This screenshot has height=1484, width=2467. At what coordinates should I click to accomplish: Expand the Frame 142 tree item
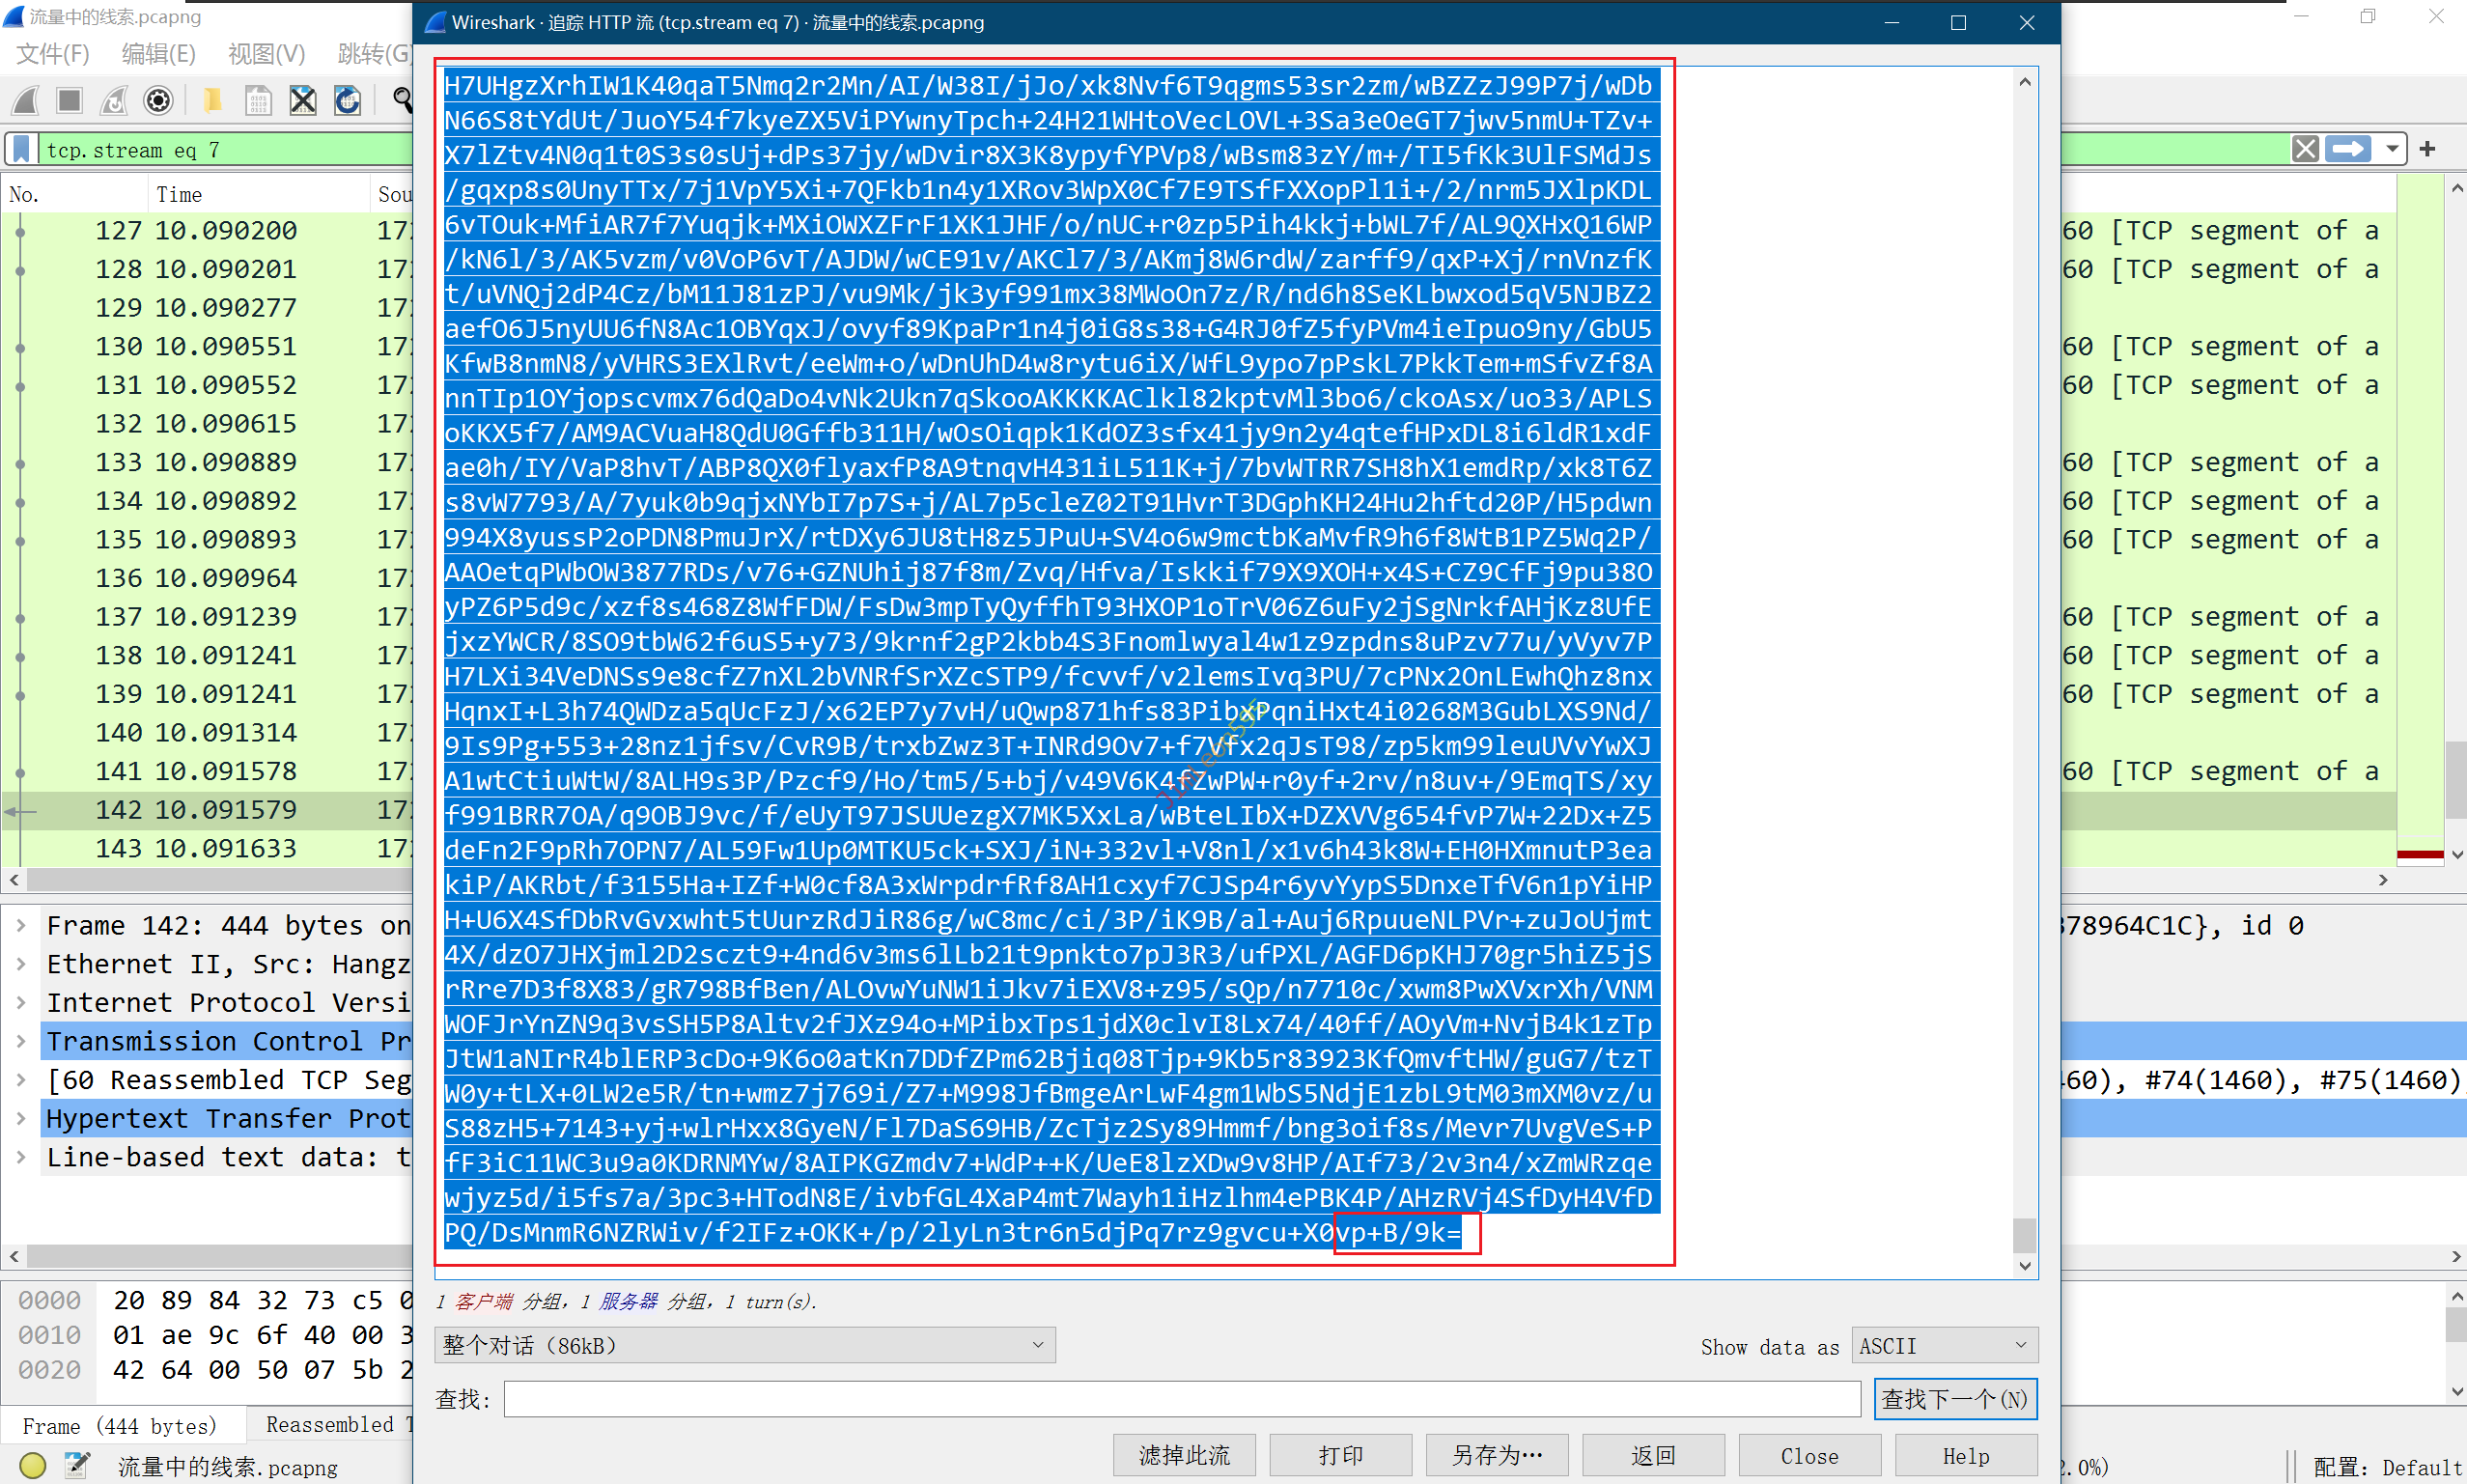click(21, 925)
